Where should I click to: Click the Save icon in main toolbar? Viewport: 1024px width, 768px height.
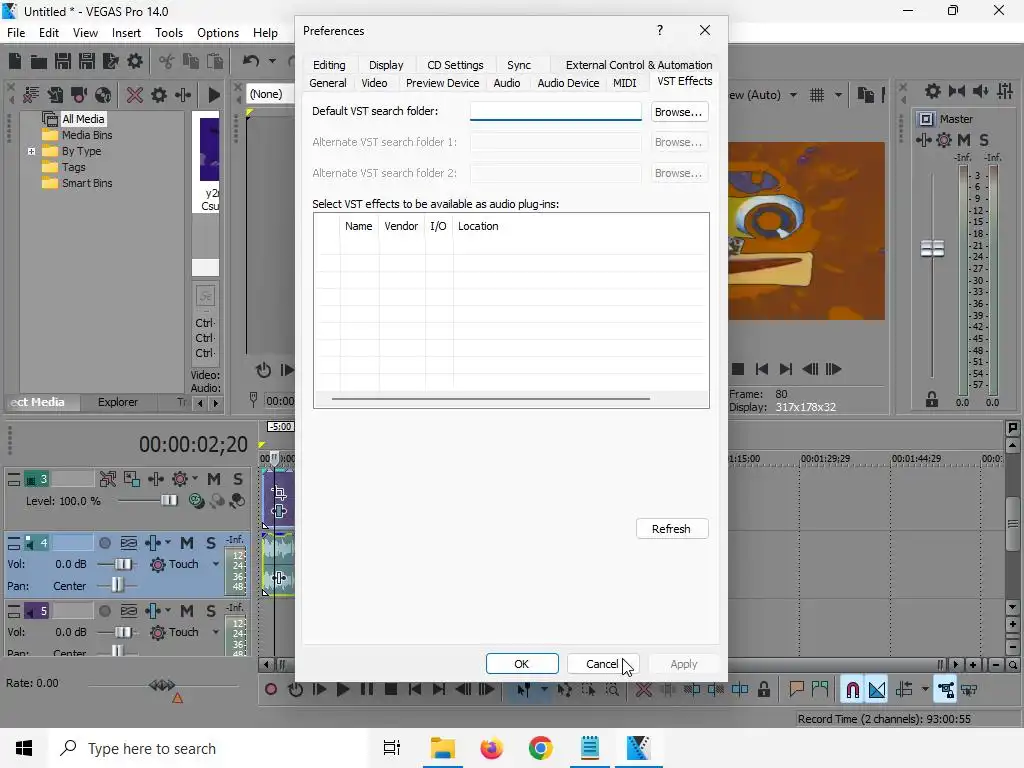coord(63,61)
